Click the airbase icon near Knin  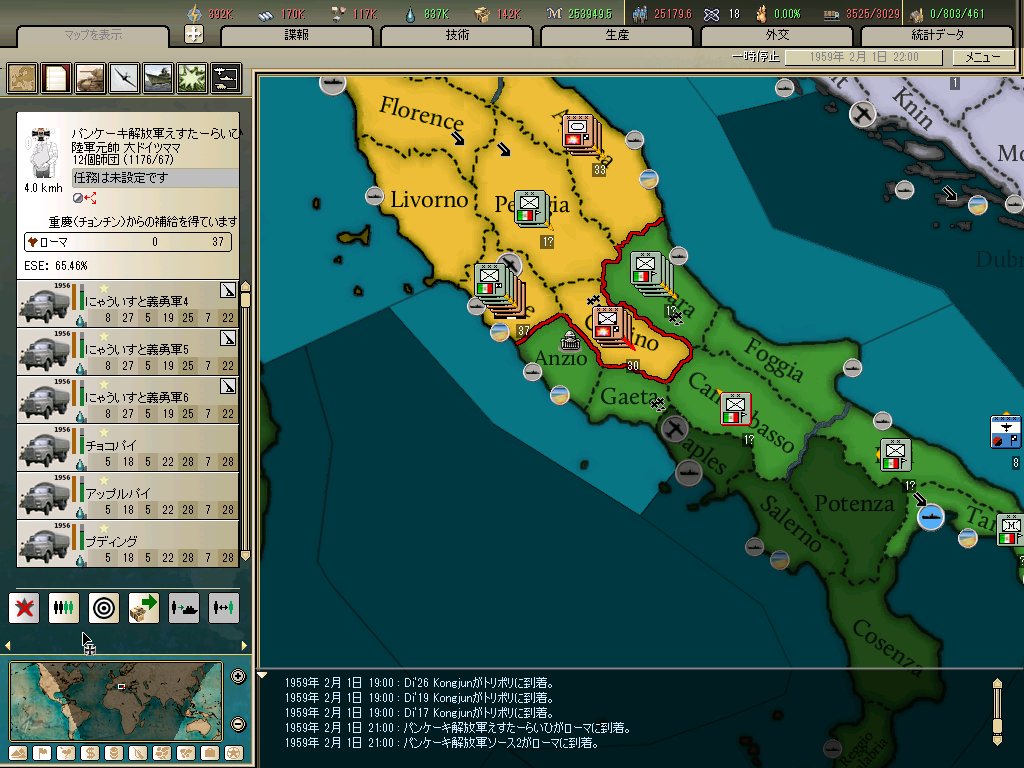coord(862,114)
